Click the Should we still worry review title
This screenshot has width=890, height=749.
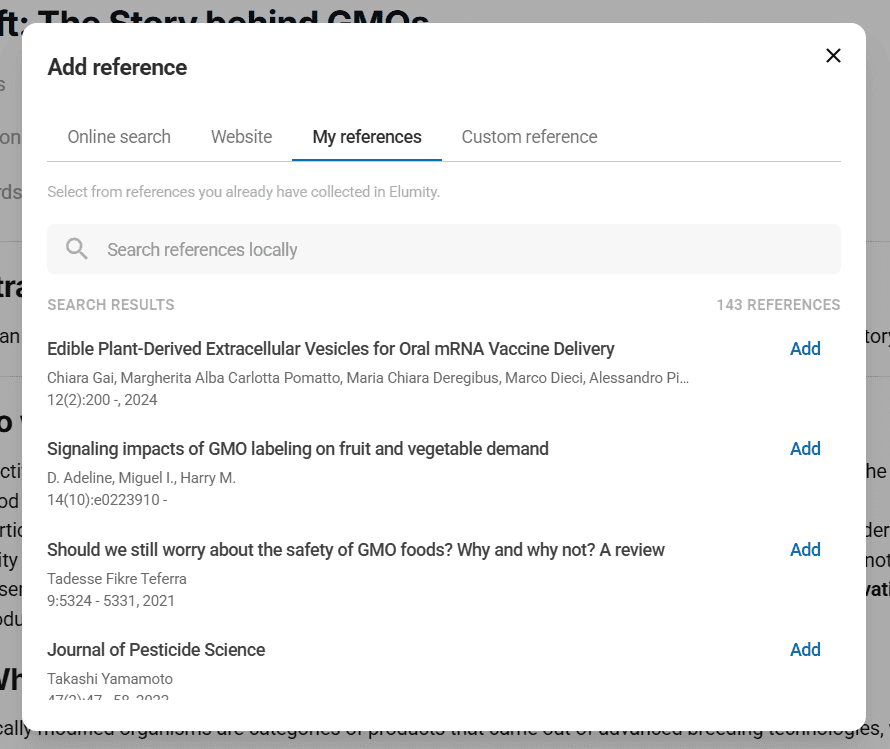point(355,550)
